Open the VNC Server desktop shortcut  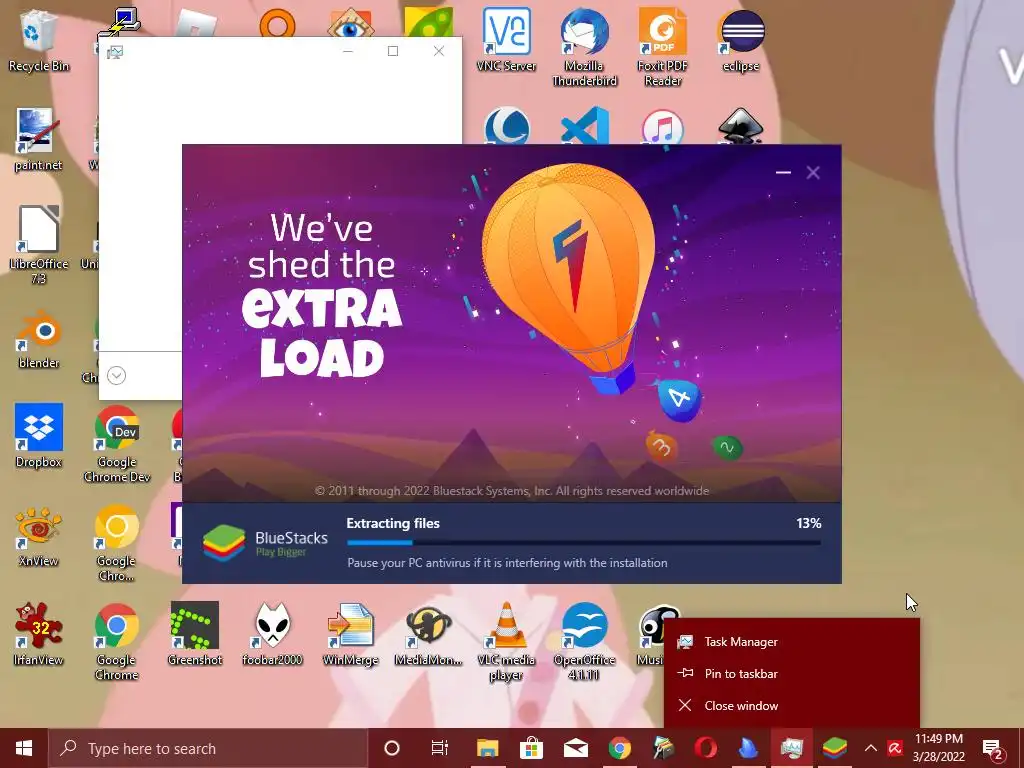pos(506,40)
